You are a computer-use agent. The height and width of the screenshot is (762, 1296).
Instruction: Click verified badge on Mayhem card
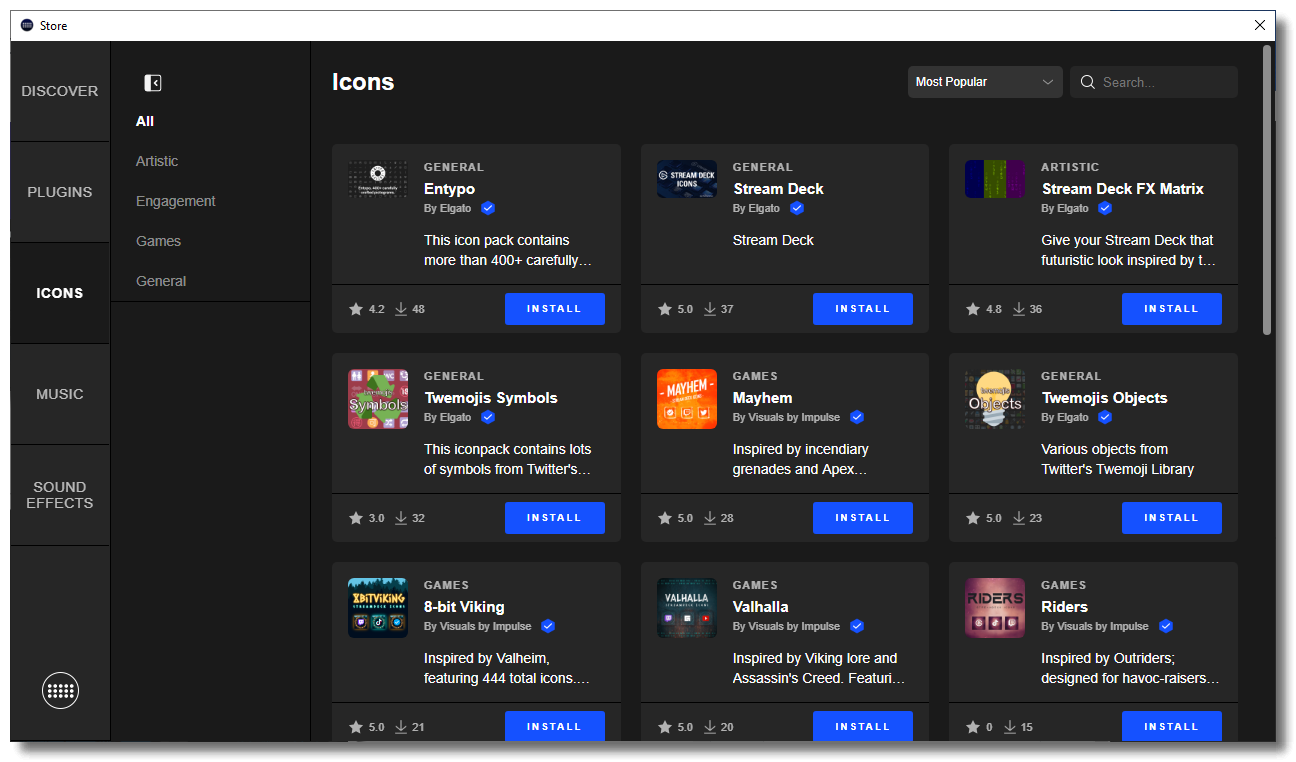pyautogui.click(x=857, y=417)
